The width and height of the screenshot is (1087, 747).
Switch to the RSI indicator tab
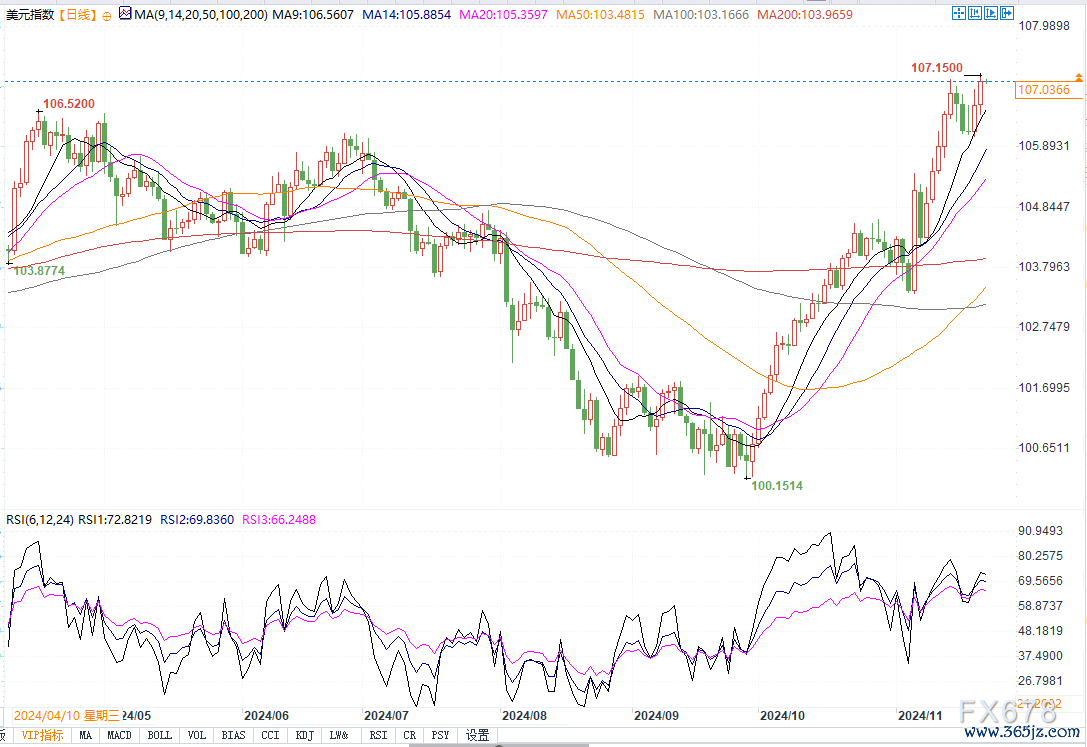[379, 735]
